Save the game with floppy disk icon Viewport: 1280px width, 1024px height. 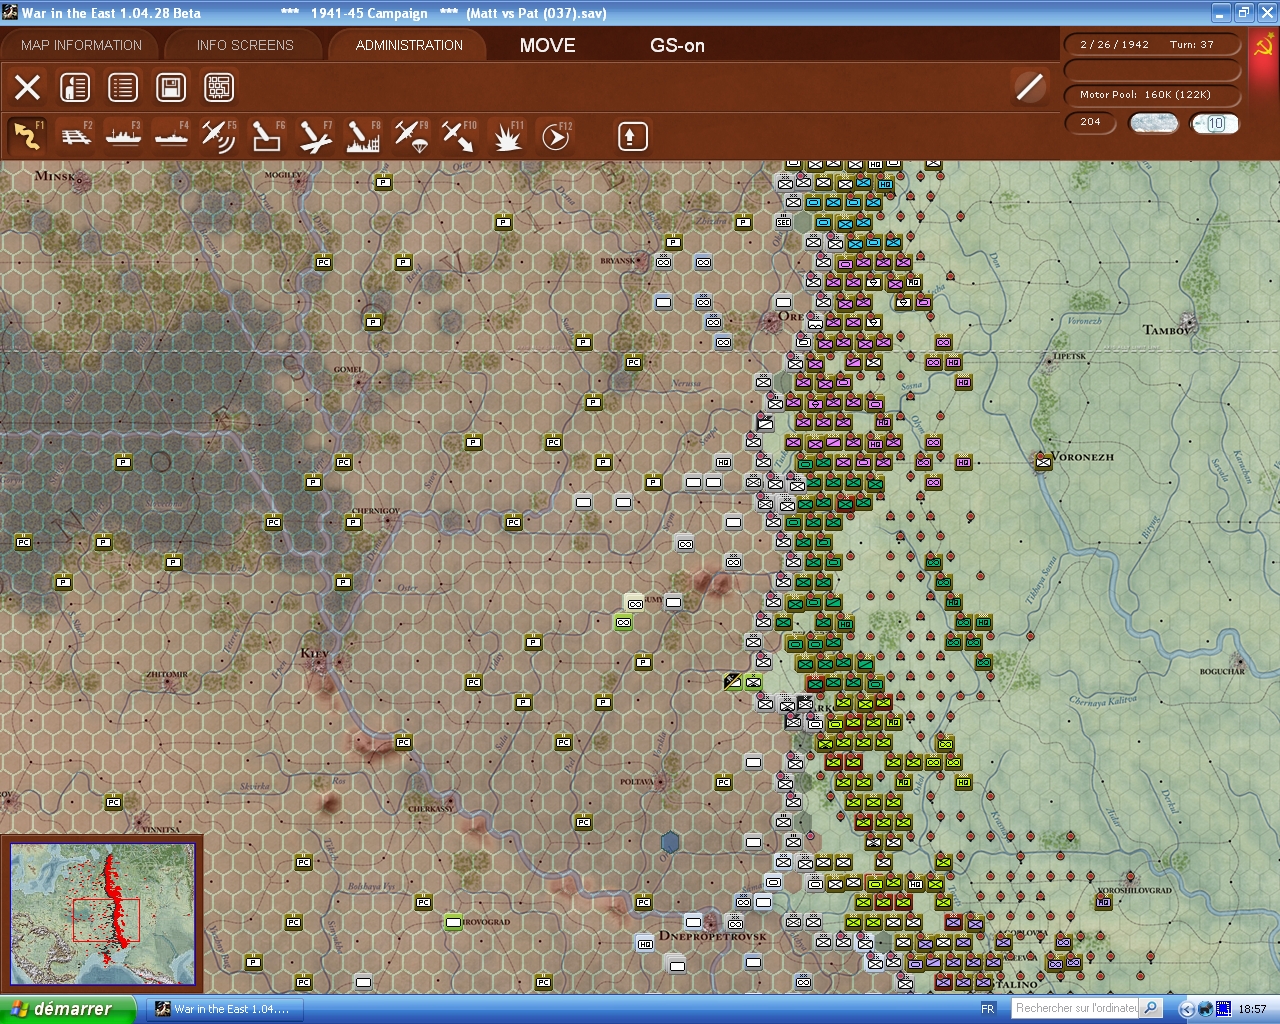171,87
